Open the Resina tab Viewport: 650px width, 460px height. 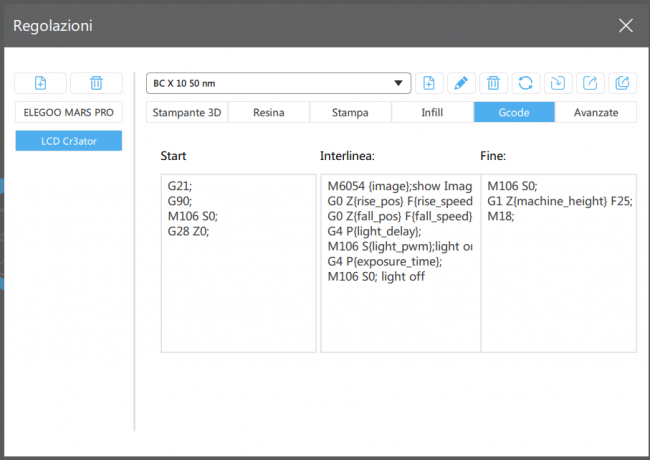268,112
